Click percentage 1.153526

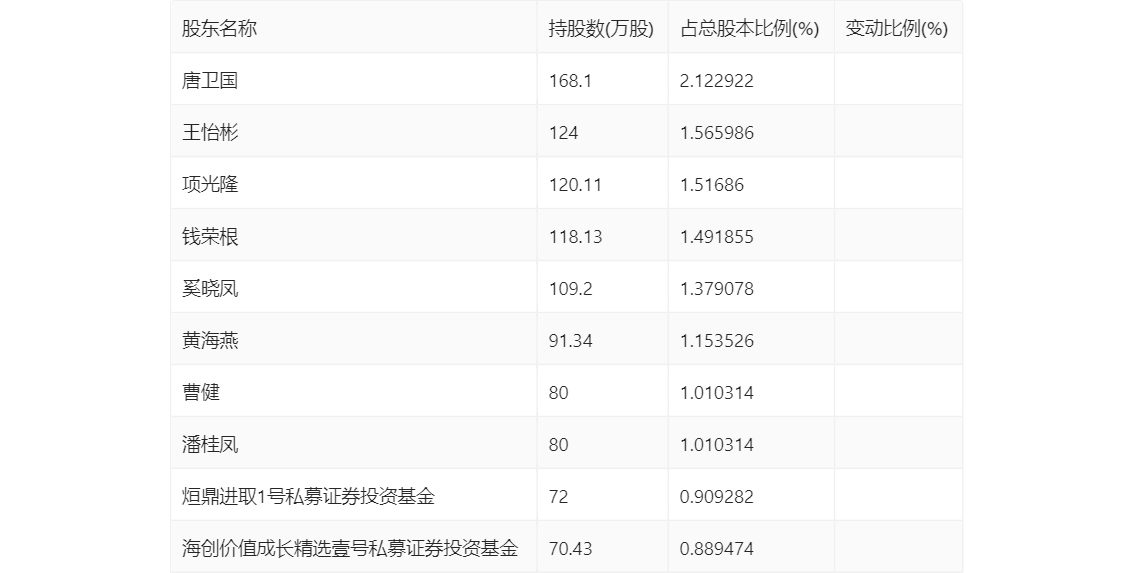pyautogui.click(x=717, y=341)
